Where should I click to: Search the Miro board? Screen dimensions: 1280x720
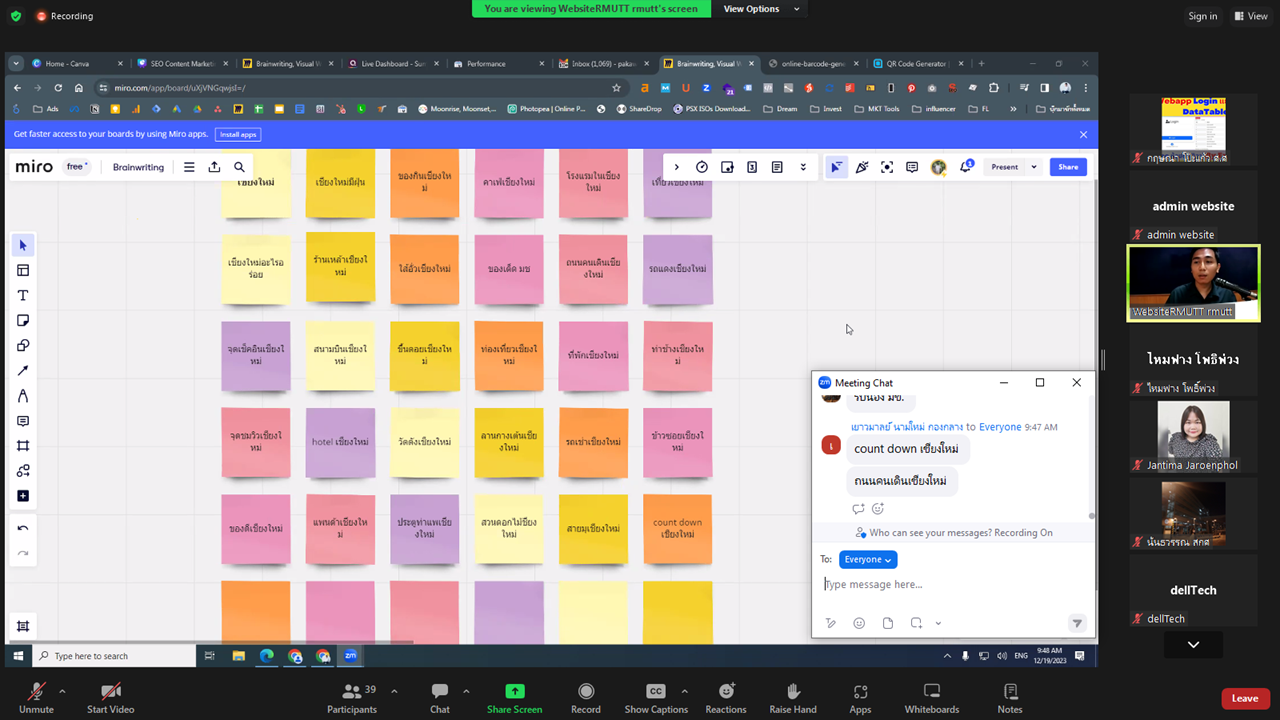coord(239,167)
